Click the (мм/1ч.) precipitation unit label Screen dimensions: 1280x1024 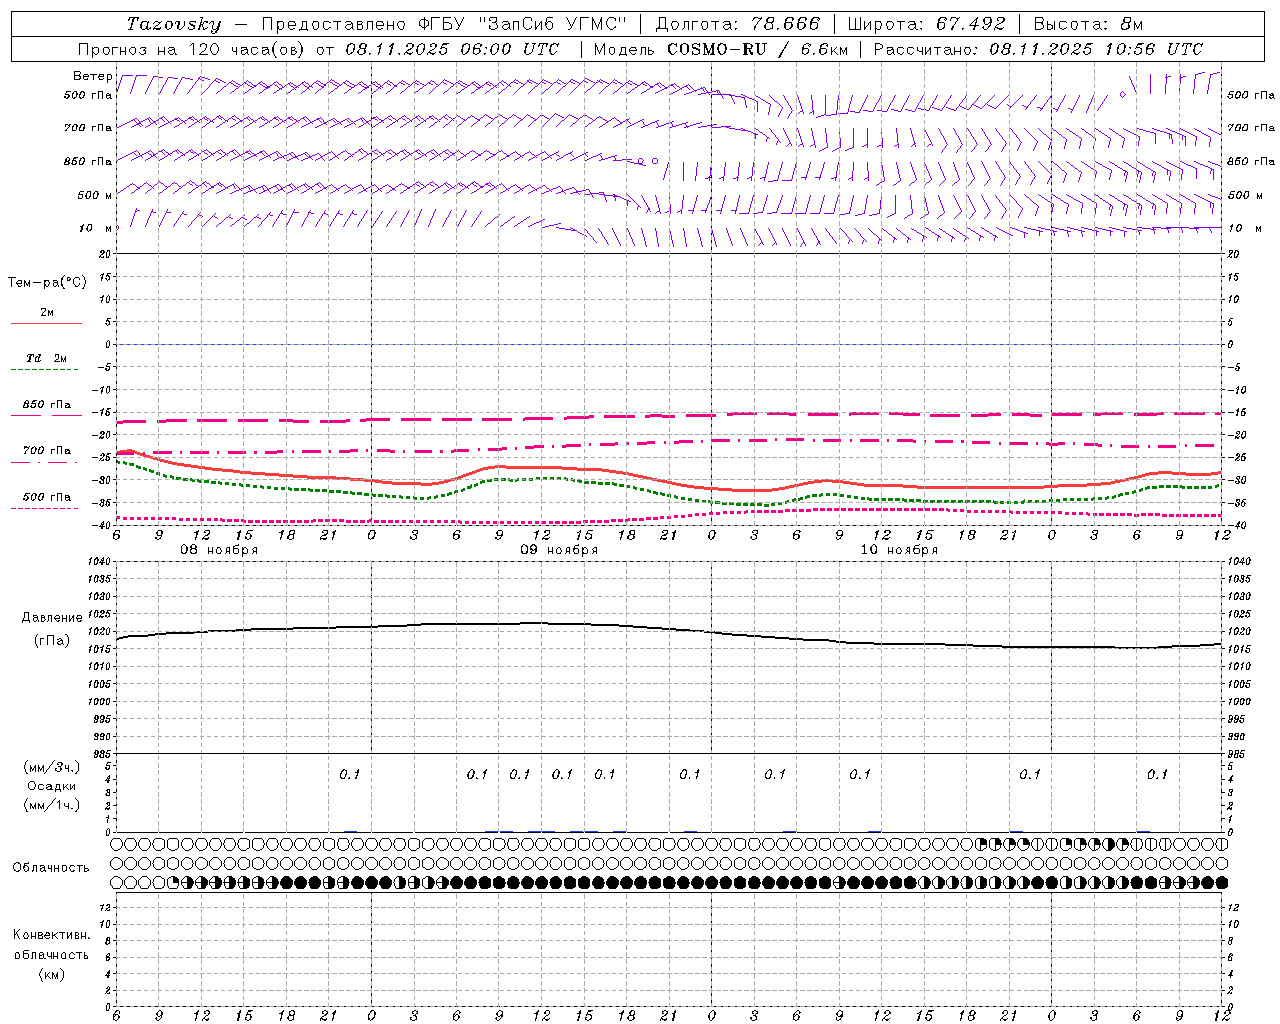pos(52,805)
